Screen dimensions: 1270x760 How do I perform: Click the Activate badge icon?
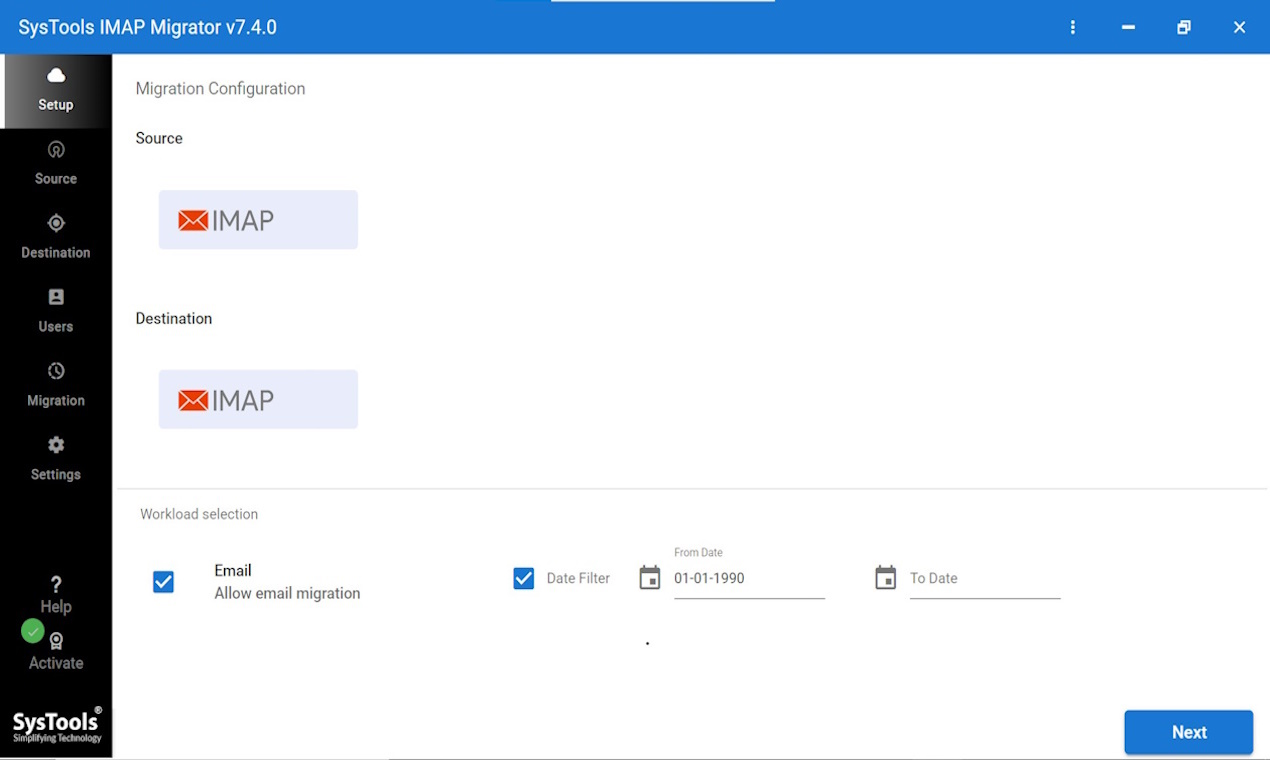click(56, 640)
